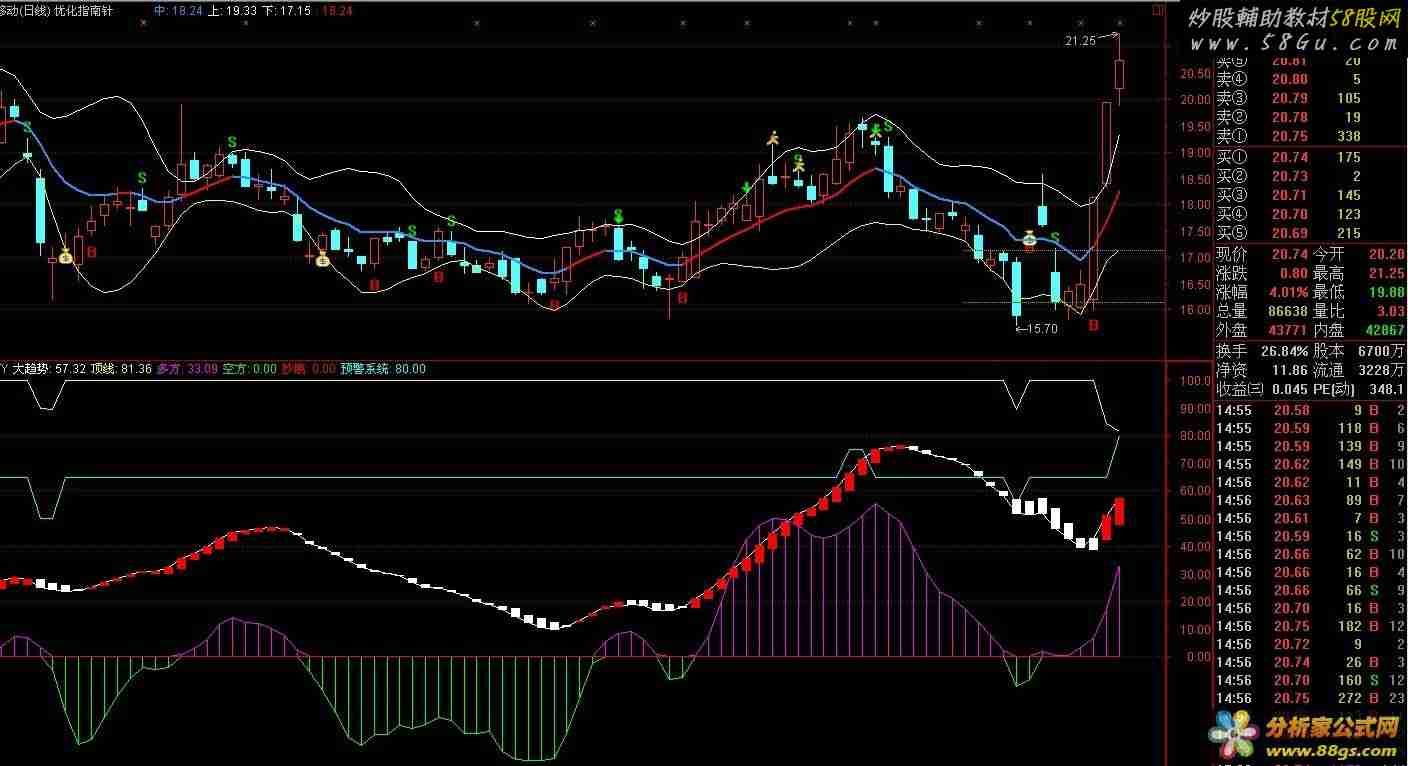Select the 卖③ 20.79 ask row
This screenshot has width=1408, height=766.
1311,98
